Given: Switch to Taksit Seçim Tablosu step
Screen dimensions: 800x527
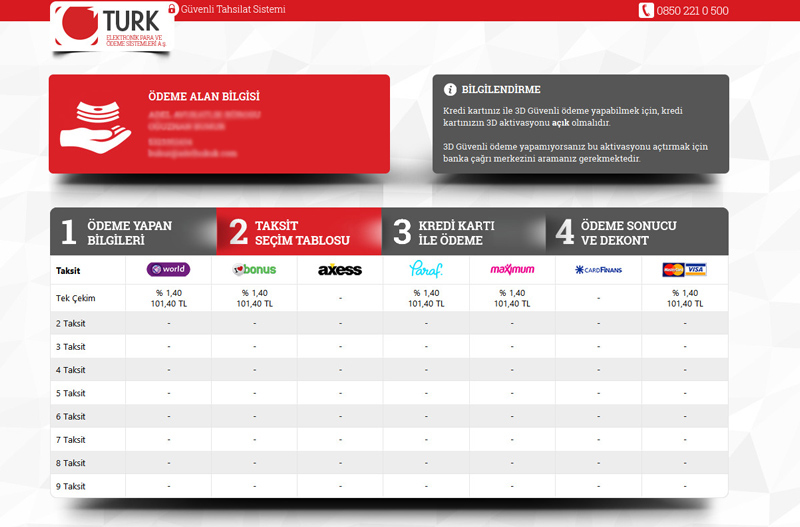Looking at the screenshot, I should pos(299,232).
